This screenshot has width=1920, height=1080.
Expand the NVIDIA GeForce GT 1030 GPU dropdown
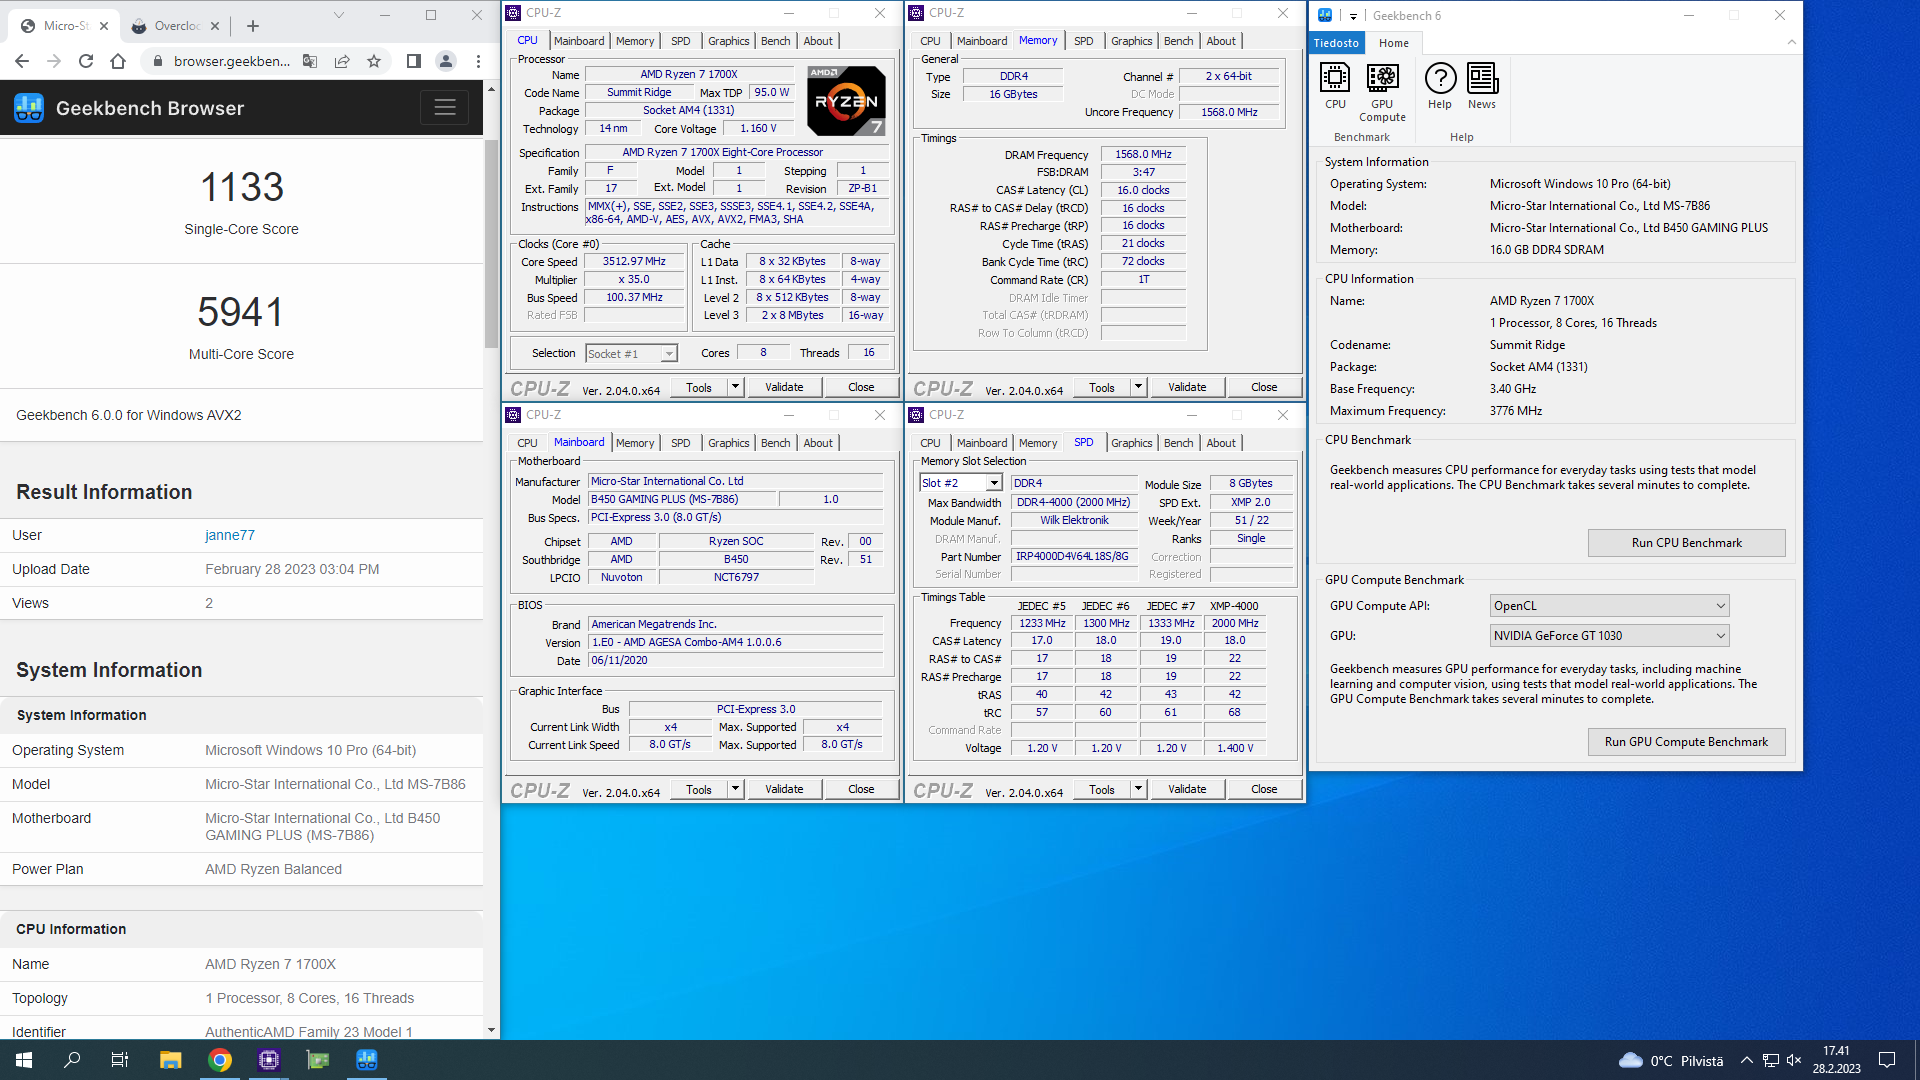pyautogui.click(x=1609, y=636)
